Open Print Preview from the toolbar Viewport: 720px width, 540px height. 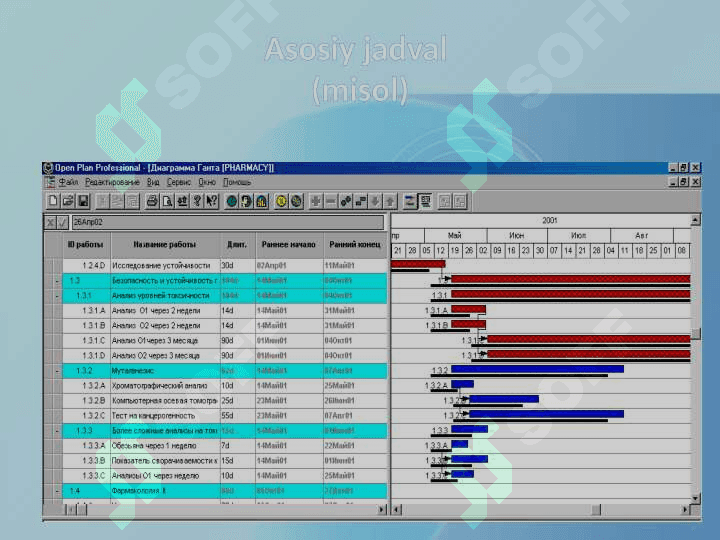point(167,201)
